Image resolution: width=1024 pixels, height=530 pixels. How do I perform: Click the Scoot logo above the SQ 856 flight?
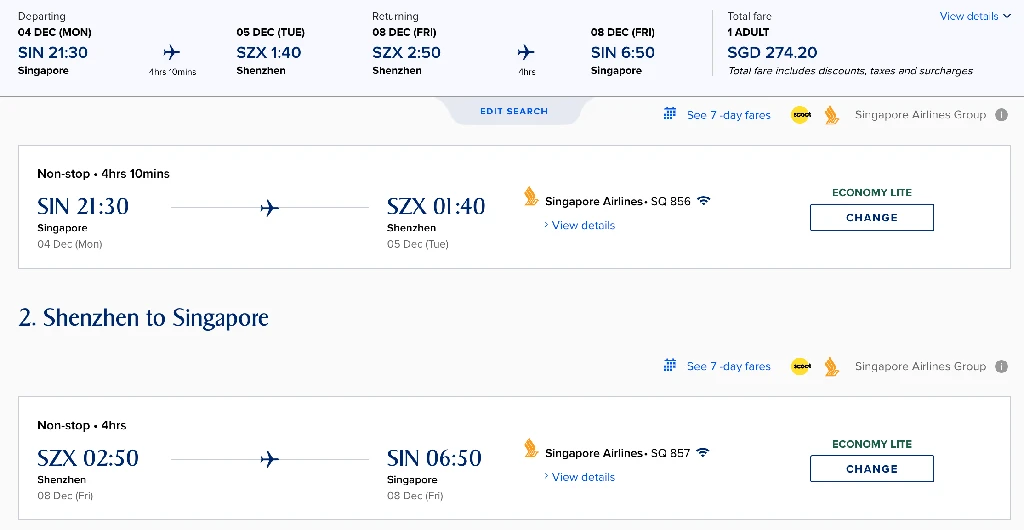click(x=801, y=115)
